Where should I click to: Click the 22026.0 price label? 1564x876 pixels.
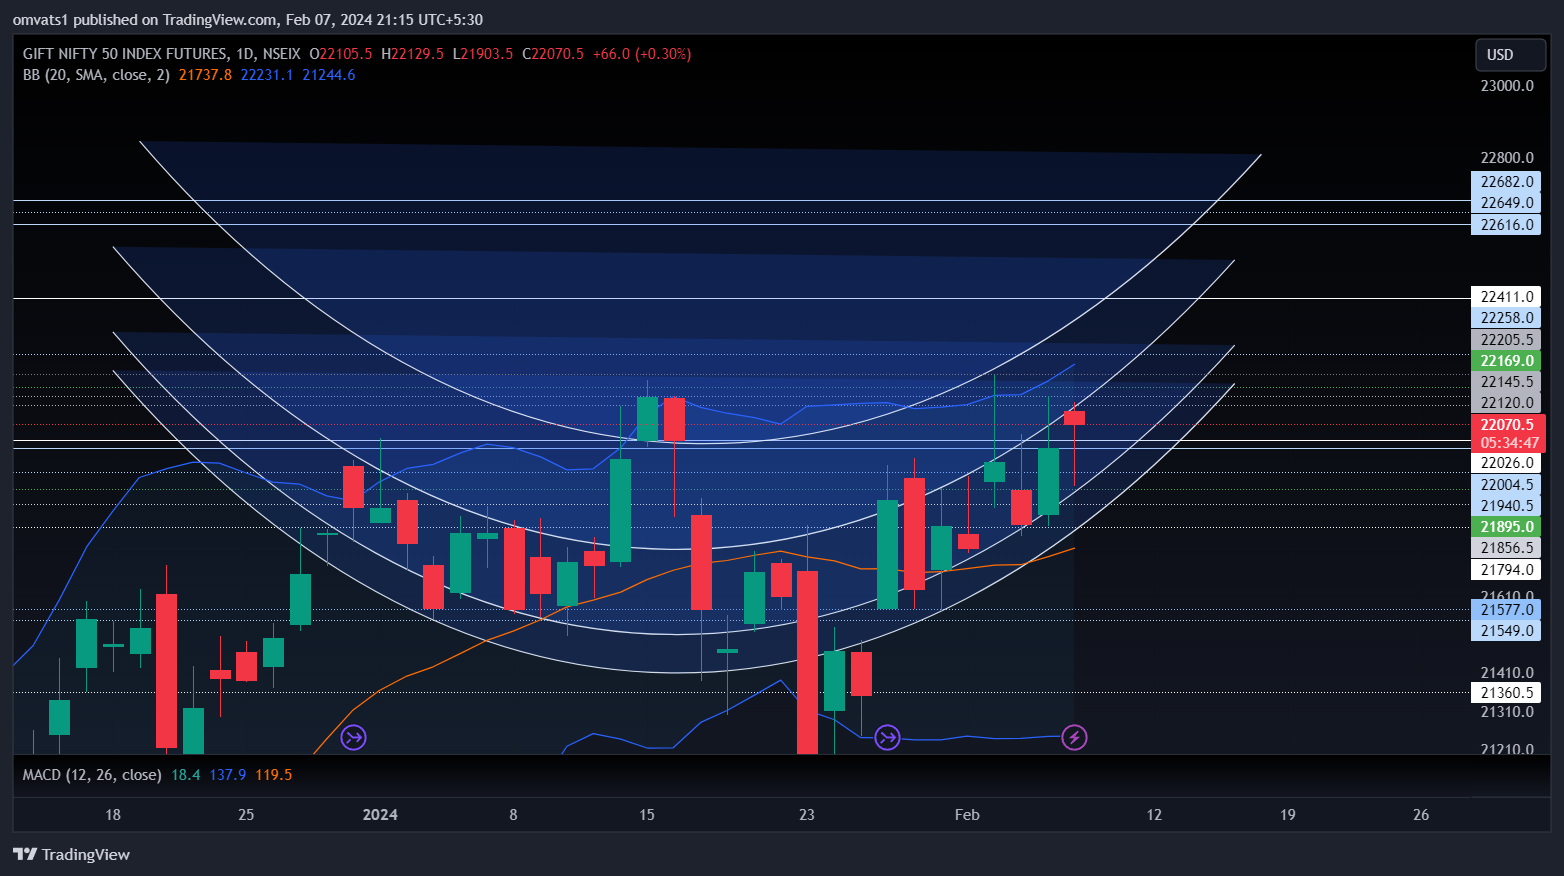1506,463
